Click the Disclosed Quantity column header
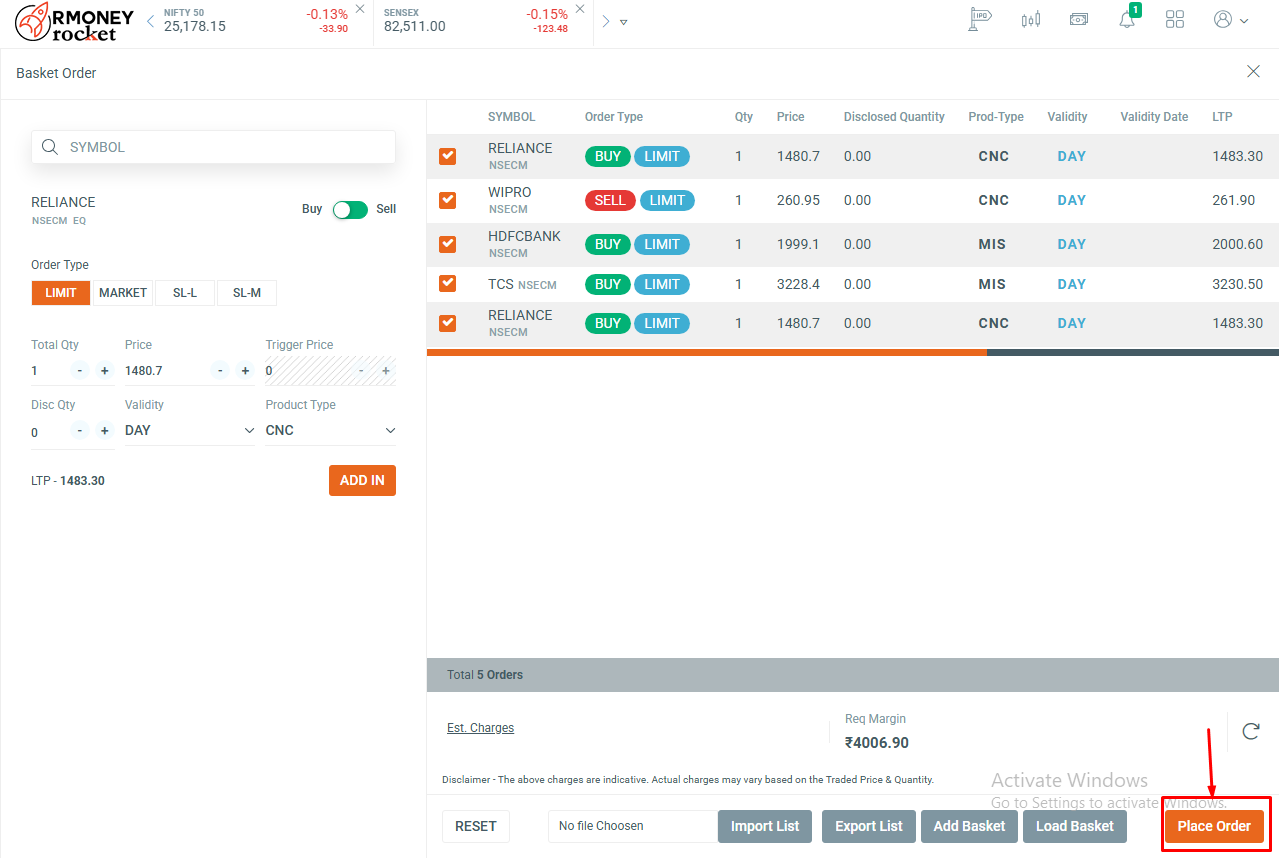The width and height of the screenshot is (1279, 858). (894, 117)
